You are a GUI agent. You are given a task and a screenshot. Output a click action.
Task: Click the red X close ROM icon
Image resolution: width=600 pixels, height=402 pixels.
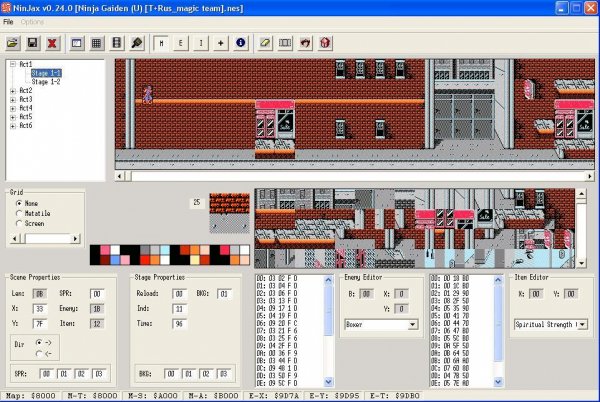pyautogui.click(x=52, y=43)
